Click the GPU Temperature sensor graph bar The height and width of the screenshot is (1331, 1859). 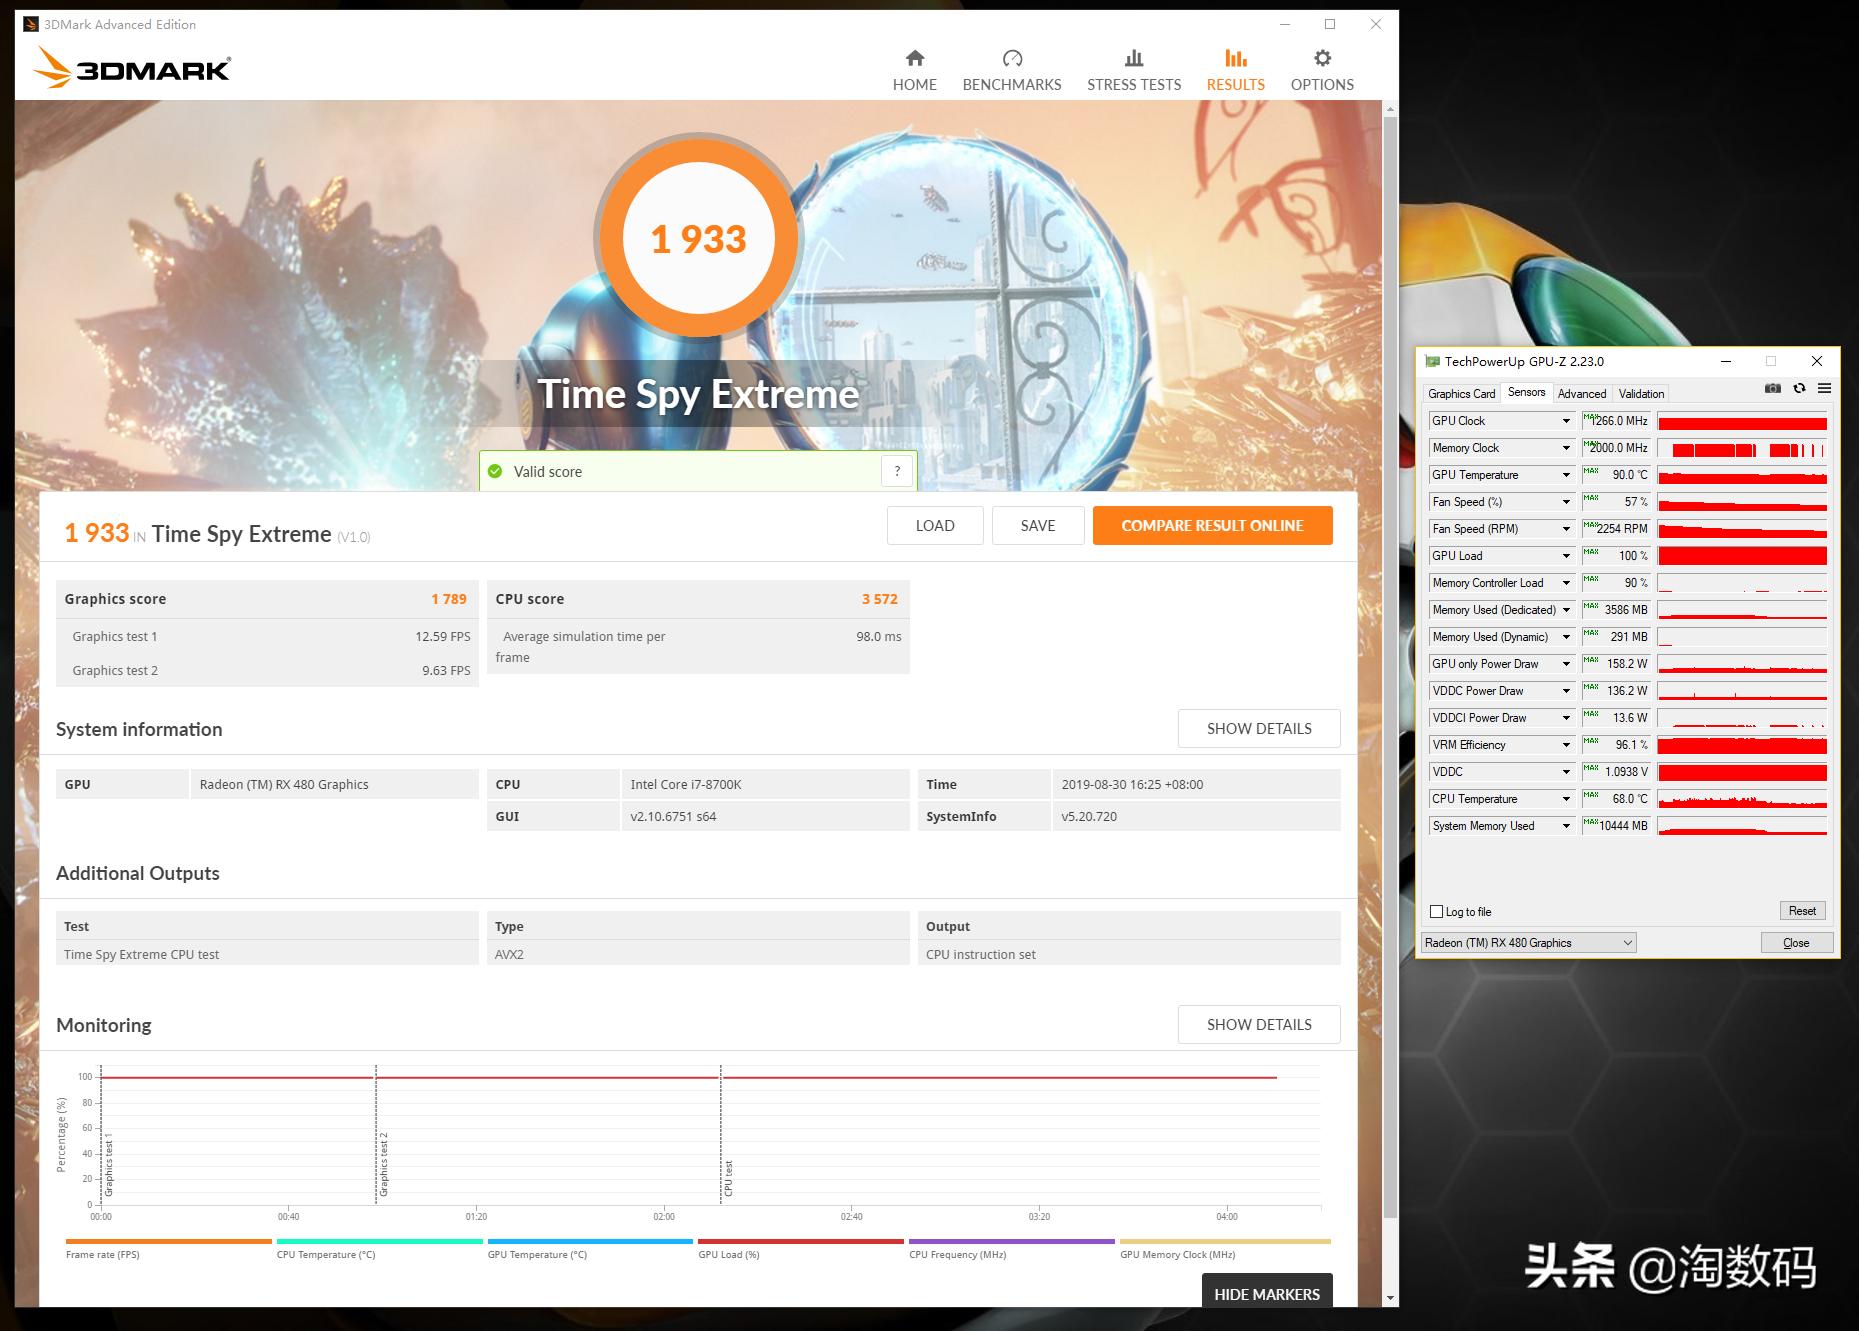(x=1740, y=475)
